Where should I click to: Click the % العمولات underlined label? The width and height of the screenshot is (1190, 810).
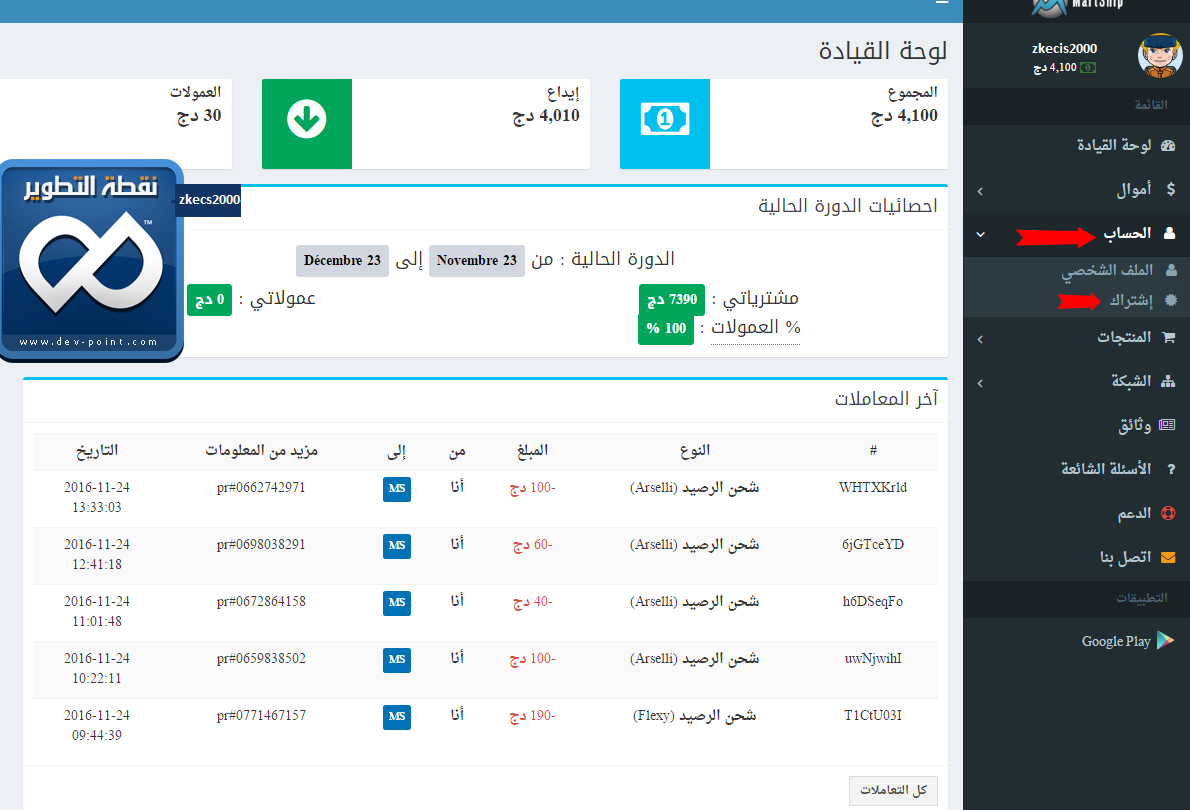pyautogui.click(x=755, y=328)
